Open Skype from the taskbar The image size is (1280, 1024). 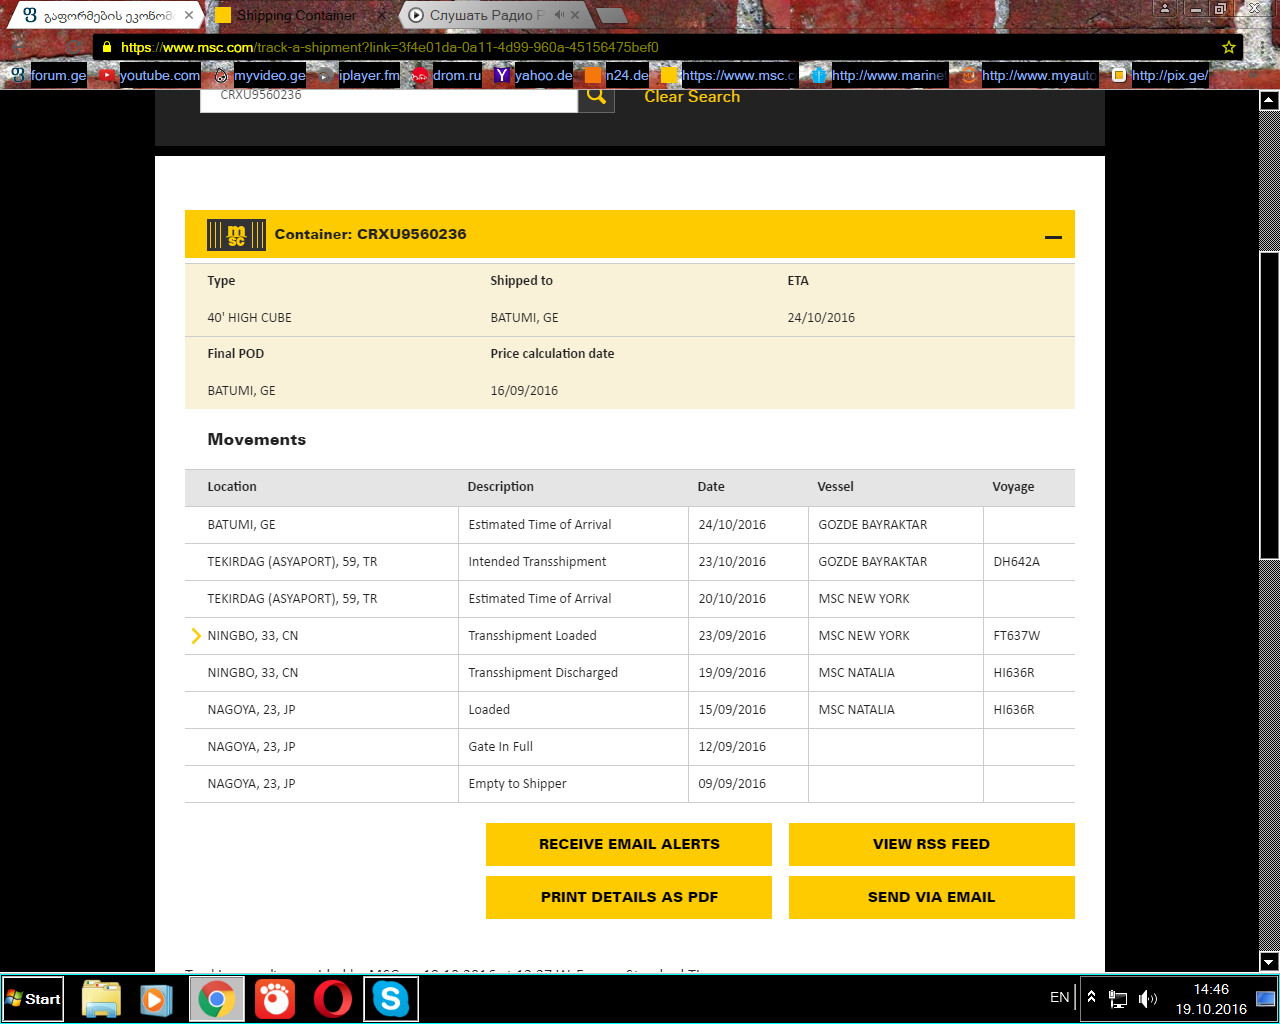pos(390,999)
